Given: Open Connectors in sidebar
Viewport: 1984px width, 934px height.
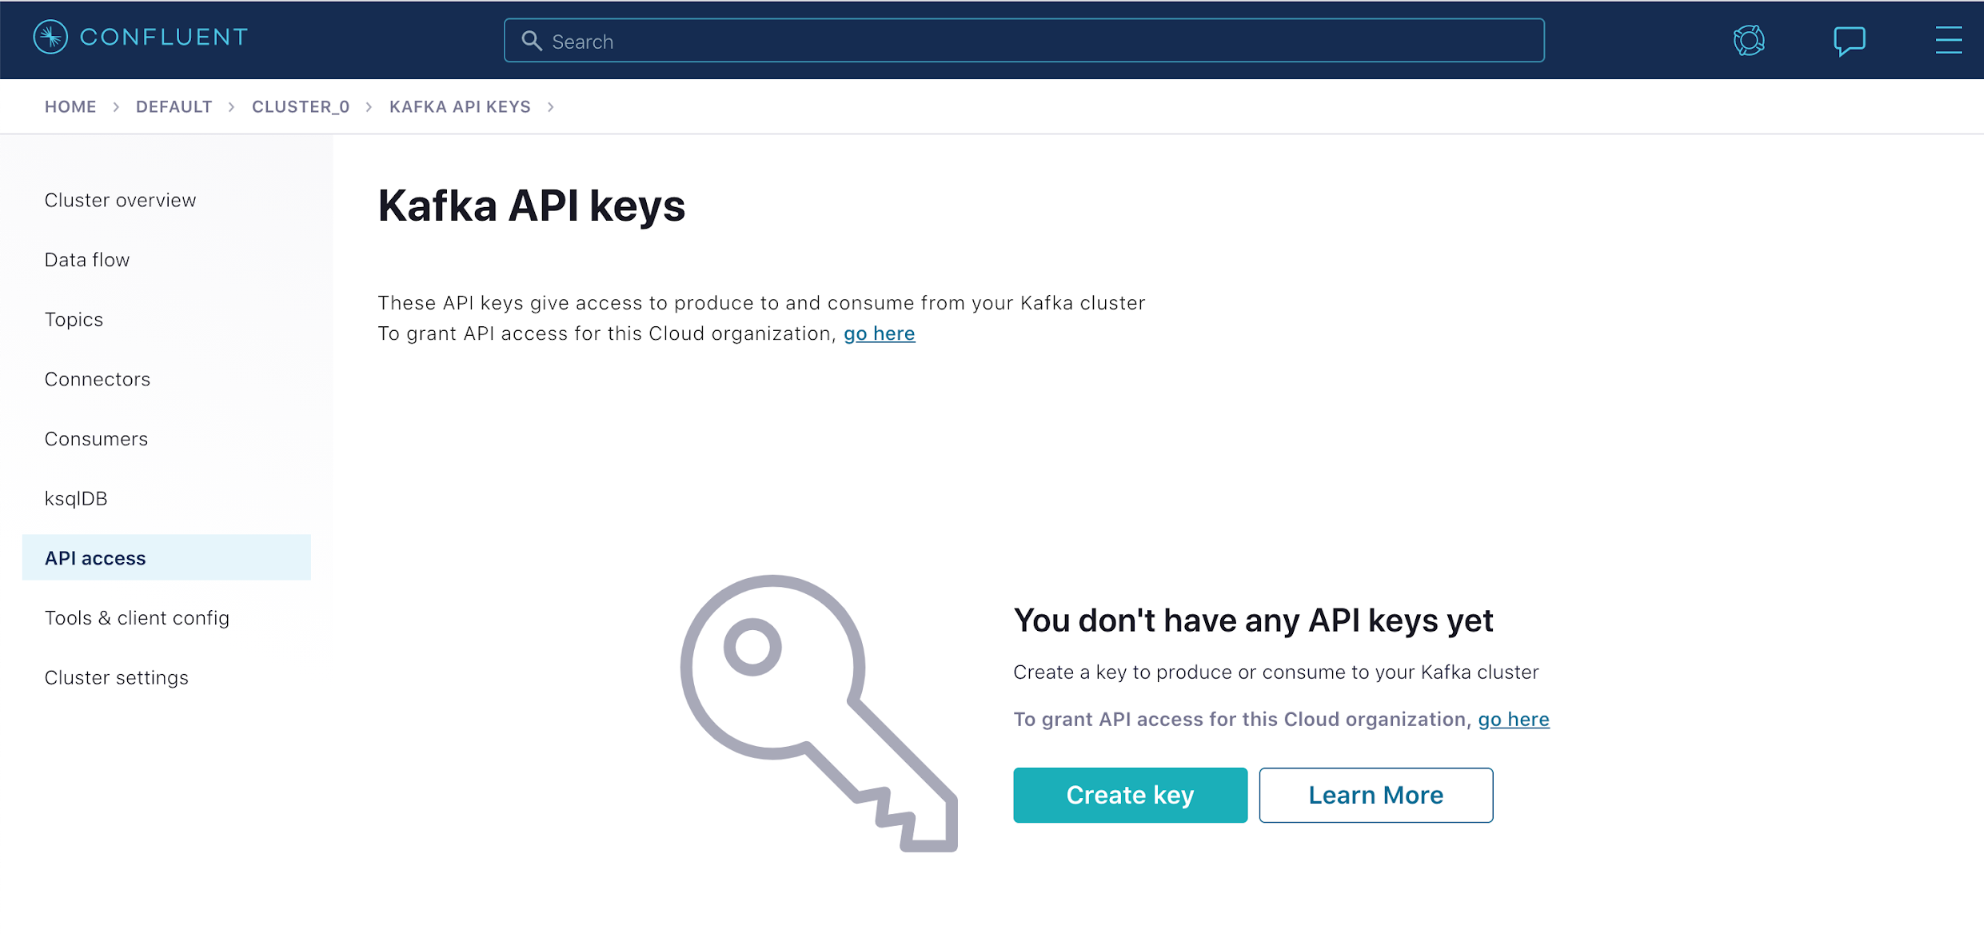Looking at the screenshot, I should click(x=97, y=379).
